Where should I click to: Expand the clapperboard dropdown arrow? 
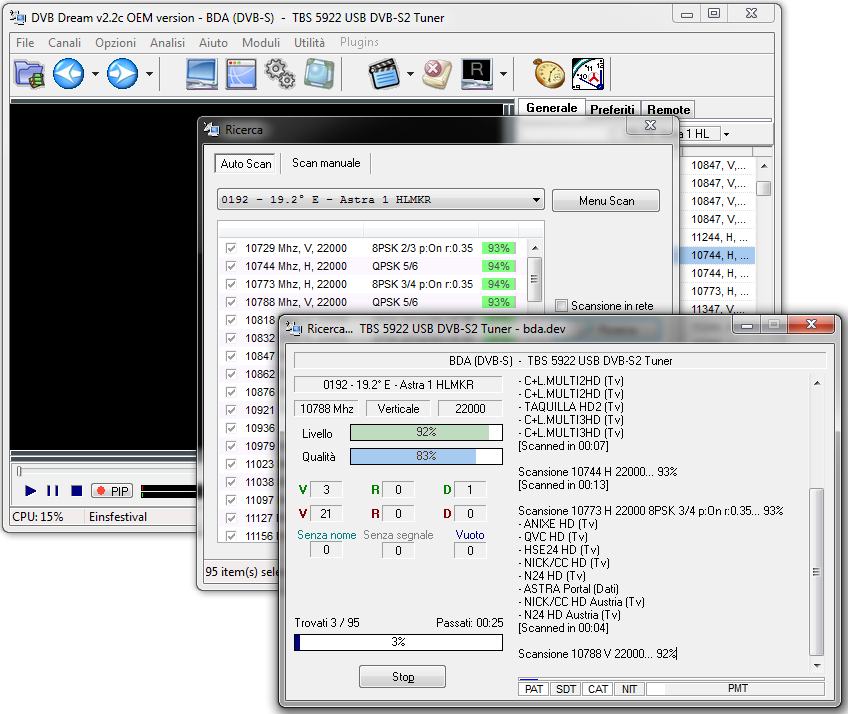(410, 74)
